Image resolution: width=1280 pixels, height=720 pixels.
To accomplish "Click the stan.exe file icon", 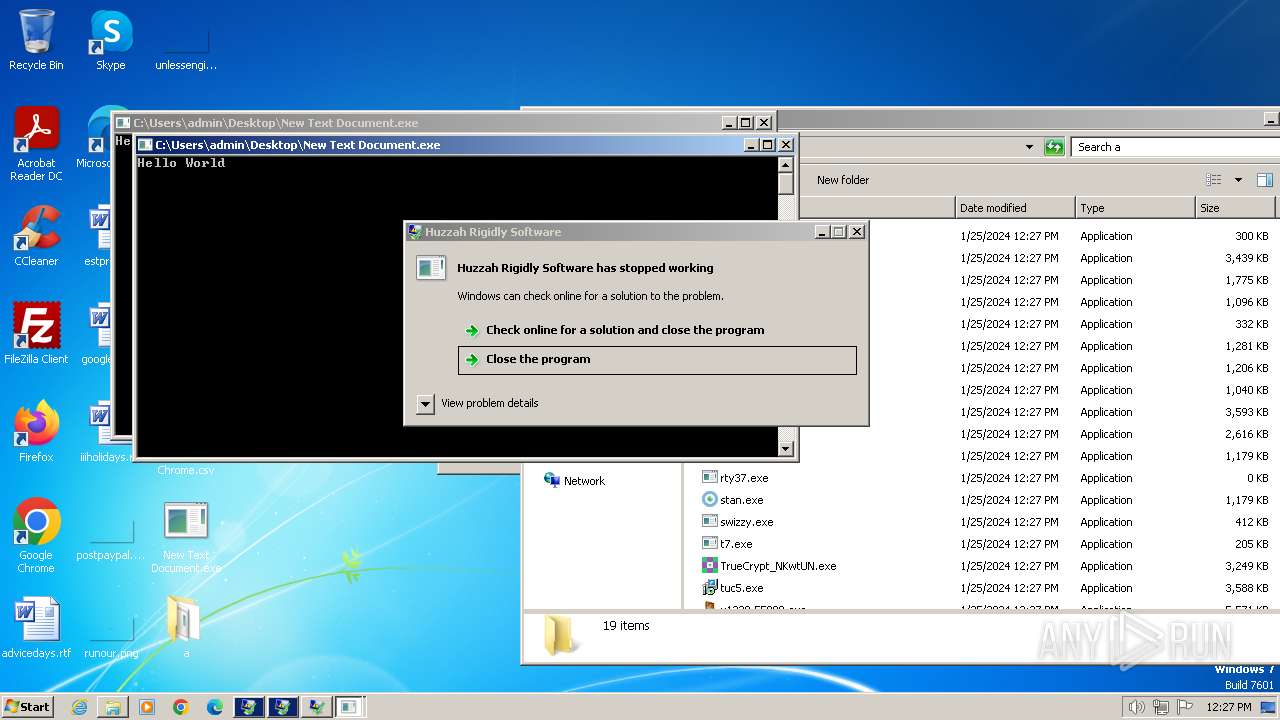I will tap(710, 500).
